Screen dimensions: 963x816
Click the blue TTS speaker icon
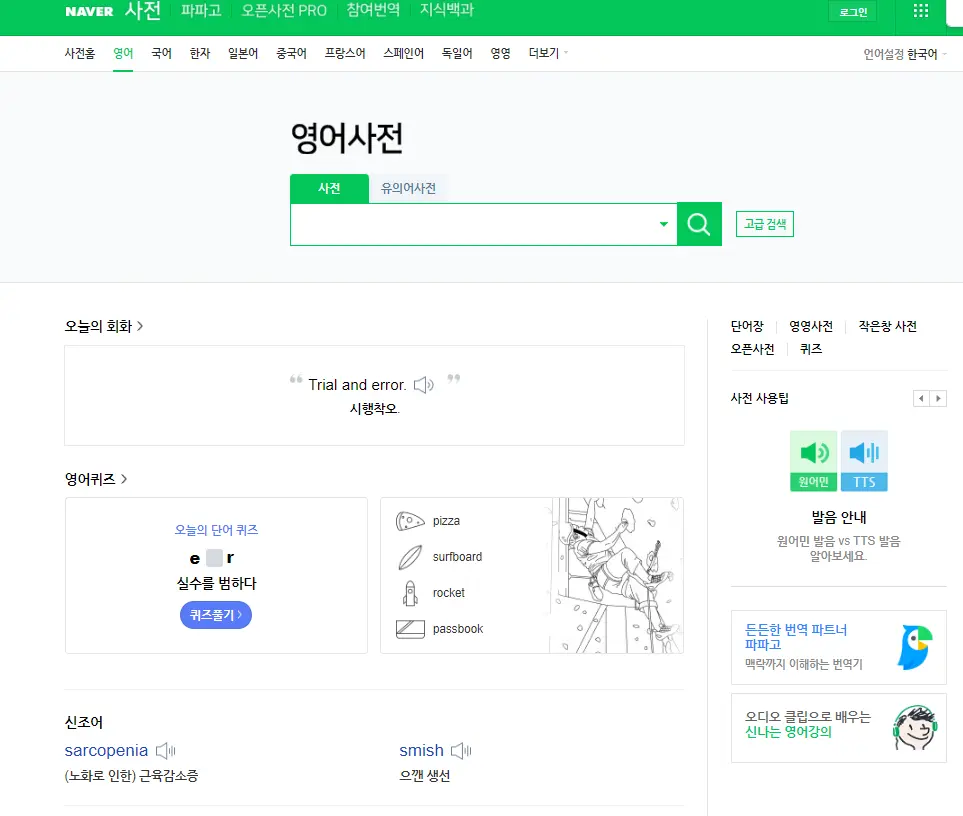[864, 461]
